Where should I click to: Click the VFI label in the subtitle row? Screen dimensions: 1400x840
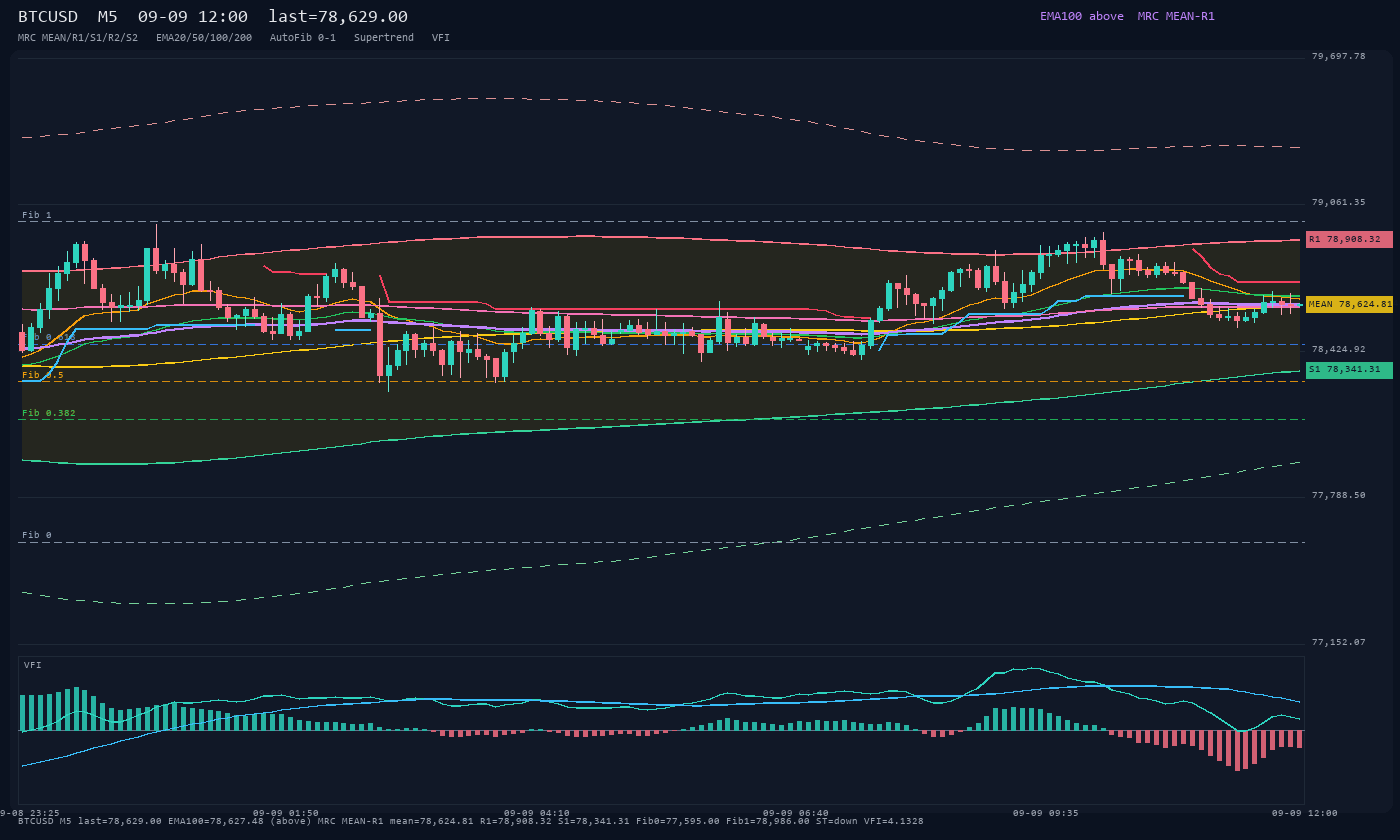441,38
